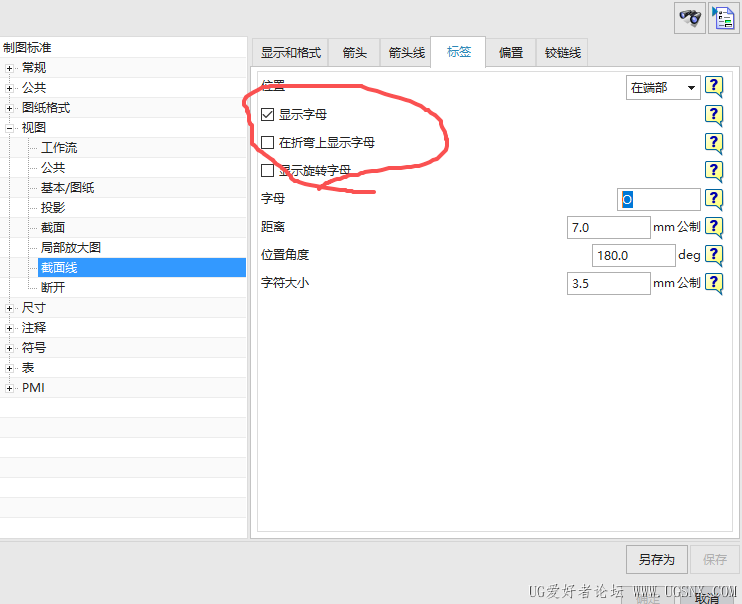Select 投影 tree item

pyautogui.click(x=53, y=208)
